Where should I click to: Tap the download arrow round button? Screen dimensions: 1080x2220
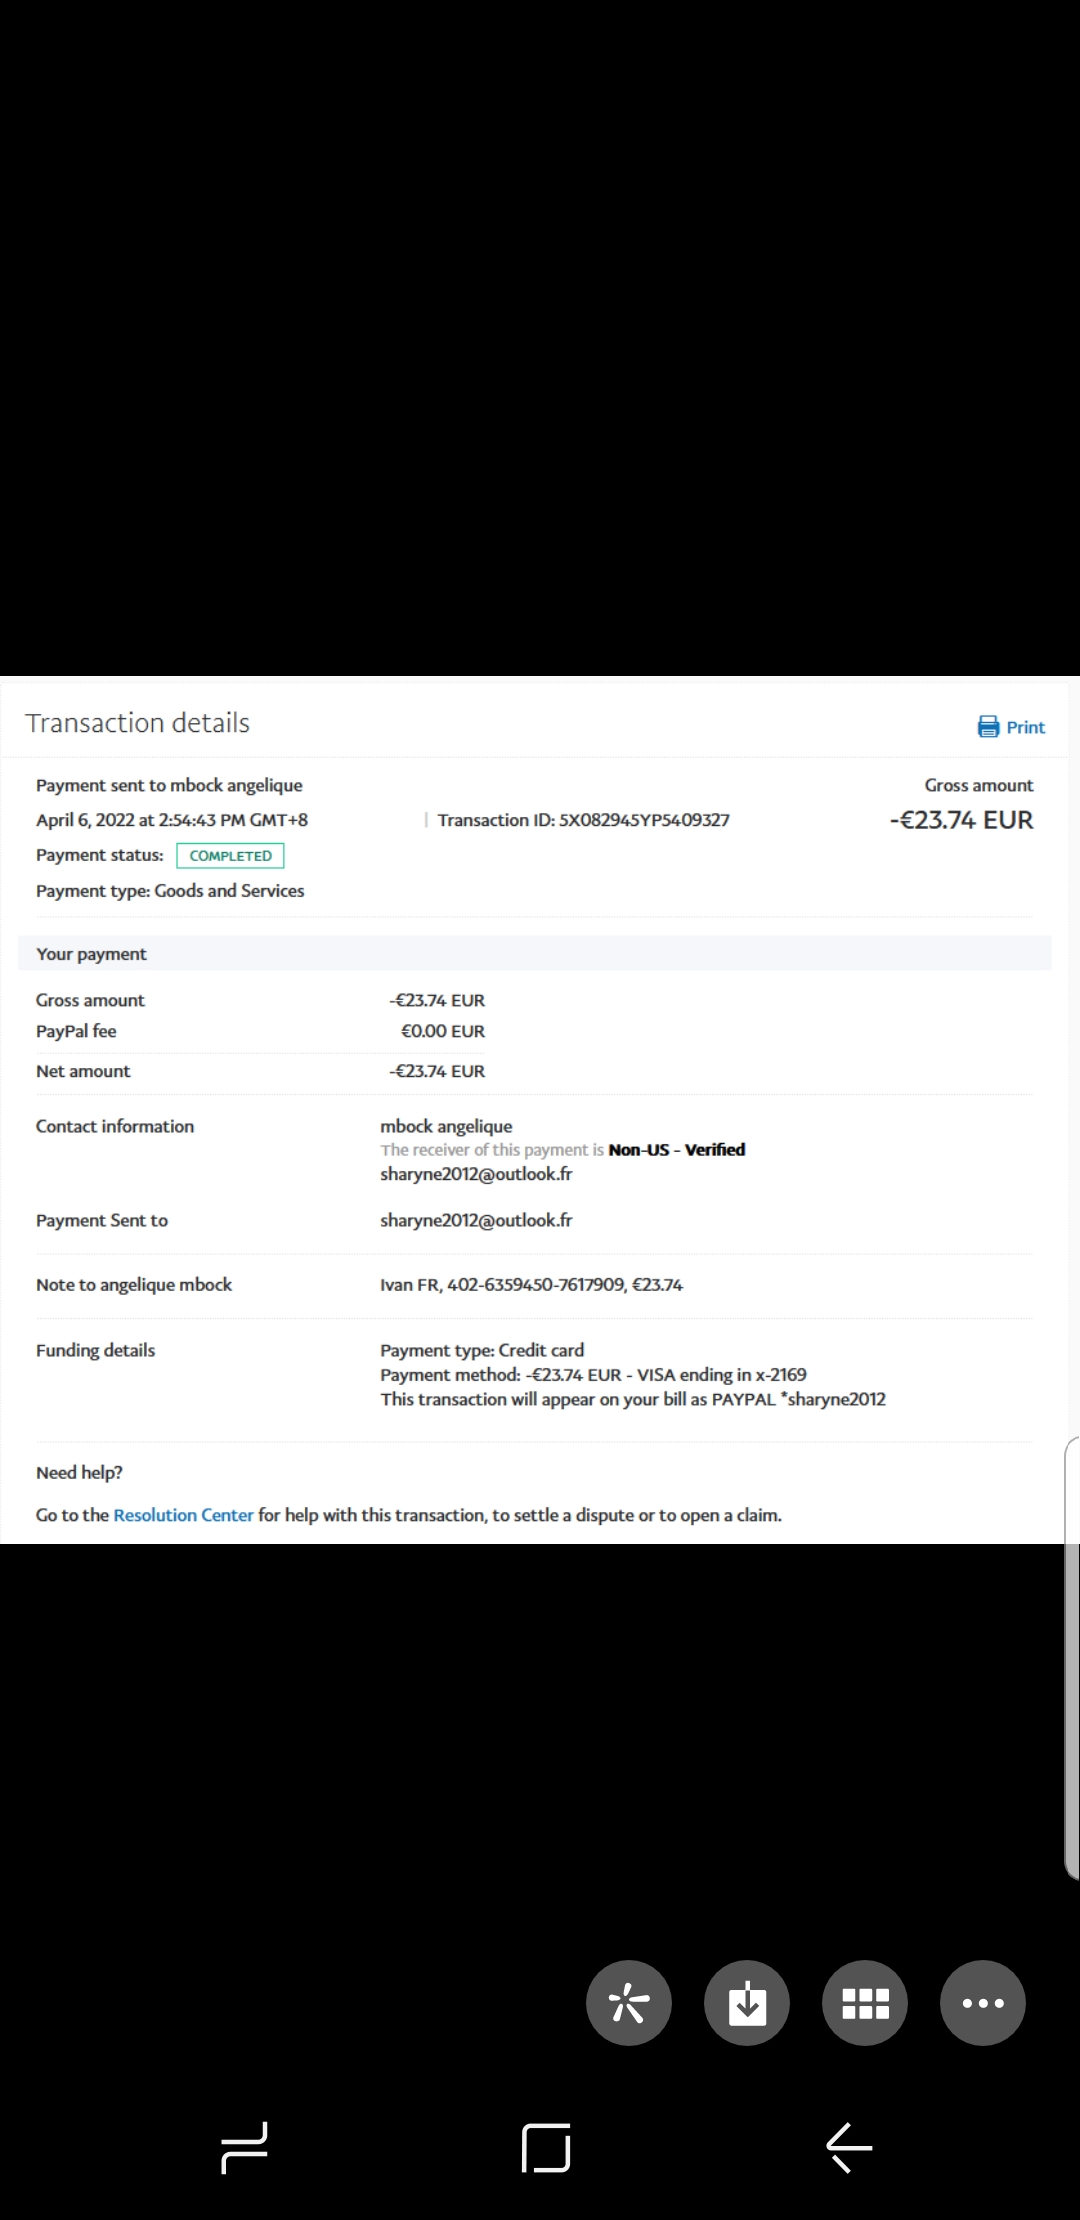pyautogui.click(x=747, y=2003)
